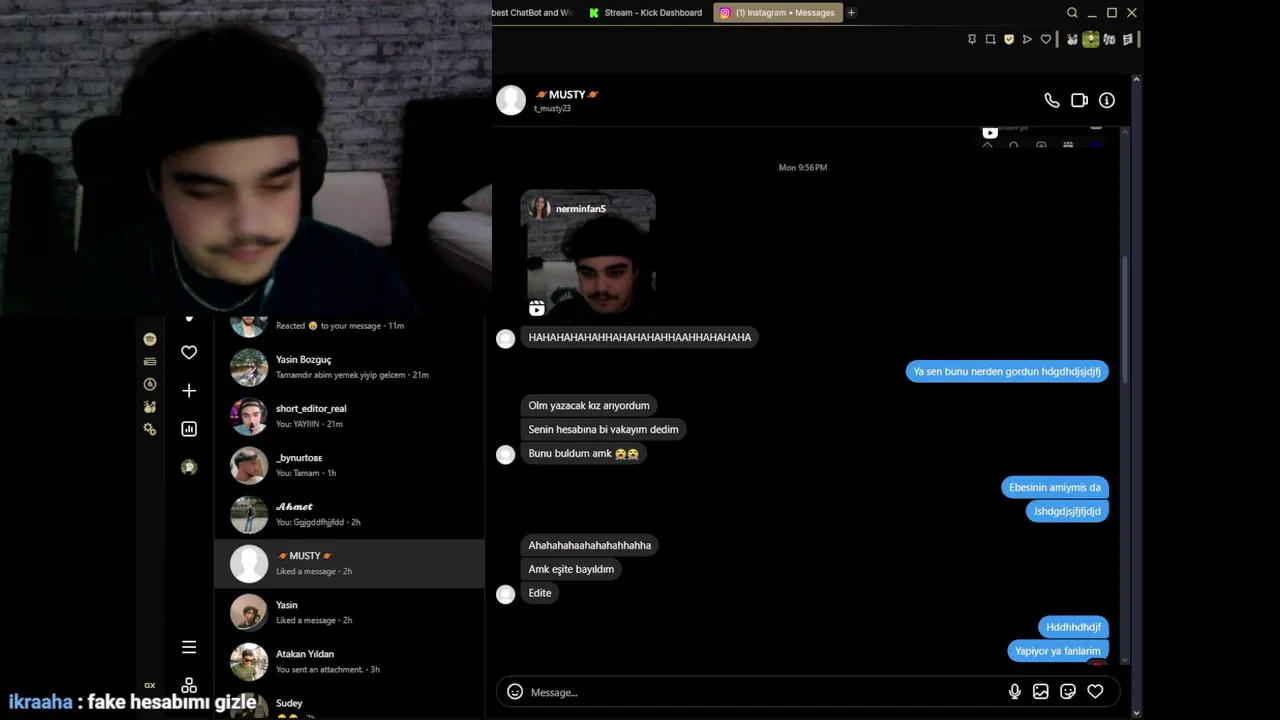Open the Sudey conversation
Image resolution: width=1280 pixels, height=720 pixels.
pos(349,704)
